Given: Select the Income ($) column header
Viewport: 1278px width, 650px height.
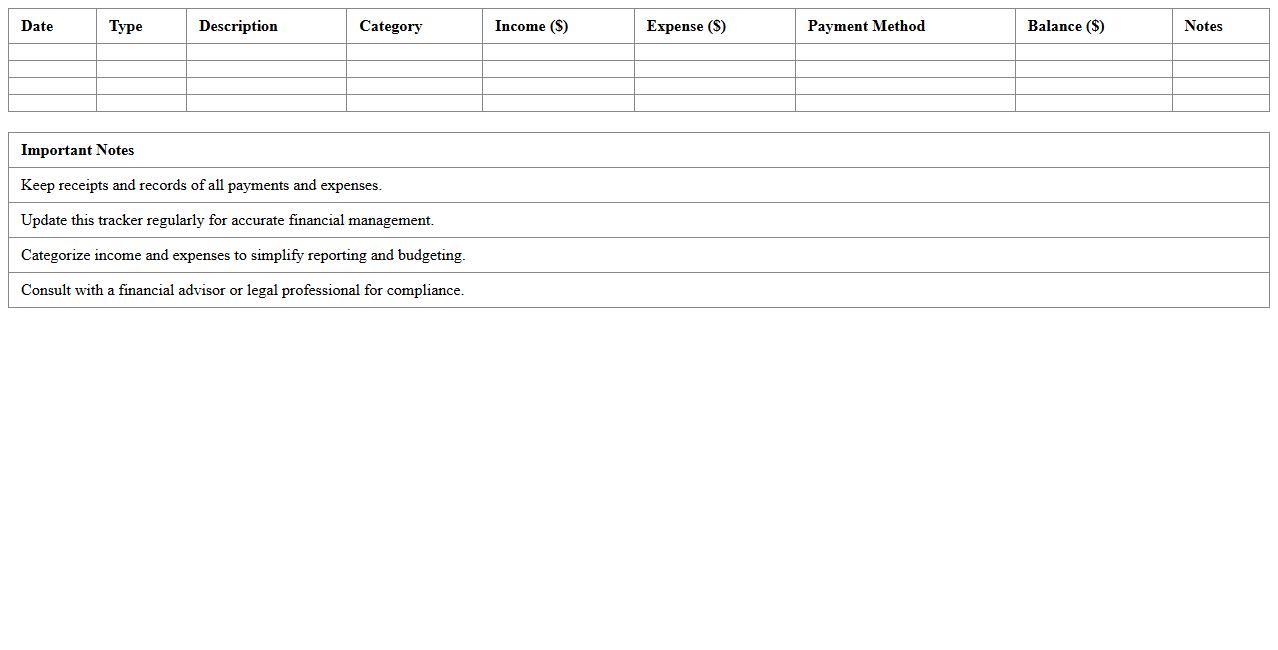Looking at the screenshot, I should pyautogui.click(x=531, y=26).
